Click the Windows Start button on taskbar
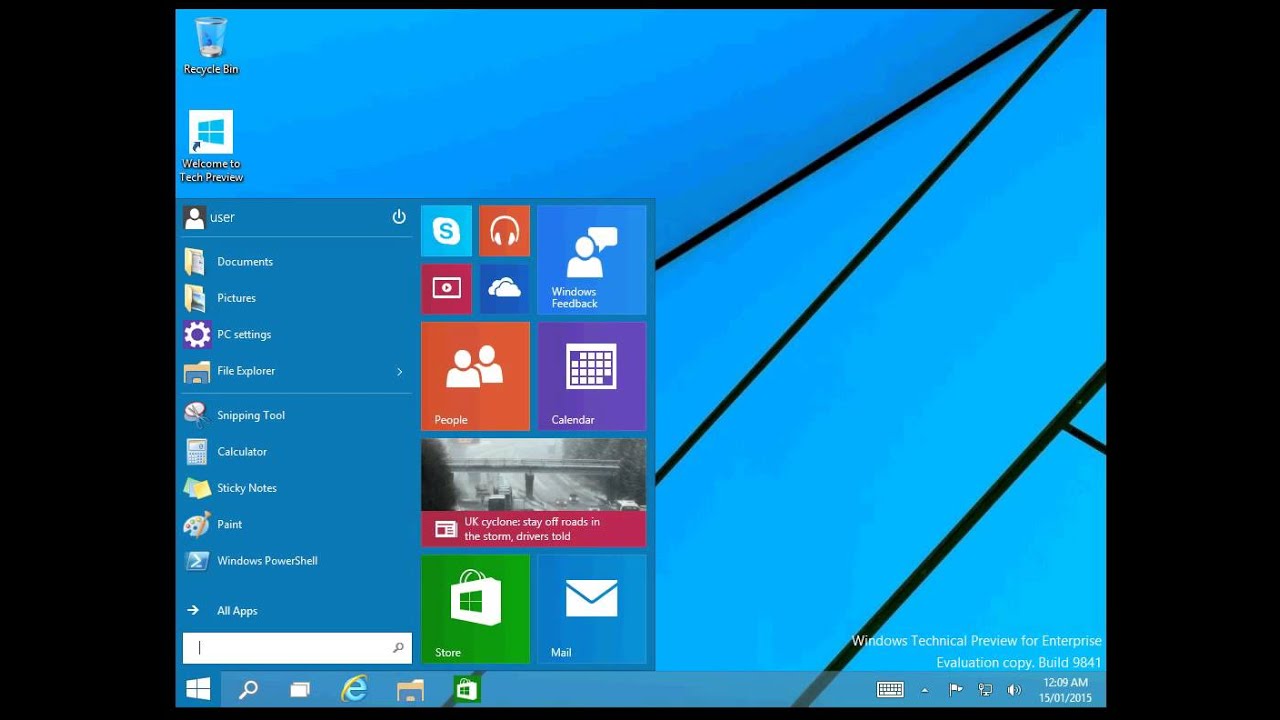This screenshot has height=720, width=1280. tap(198, 689)
